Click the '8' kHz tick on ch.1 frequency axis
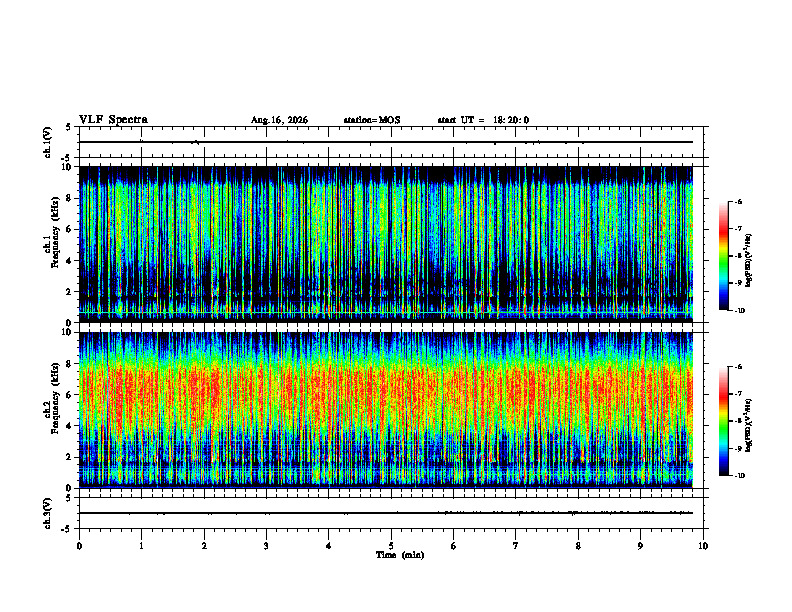The height and width of the screenshot is (612, 792). point(70,198)
